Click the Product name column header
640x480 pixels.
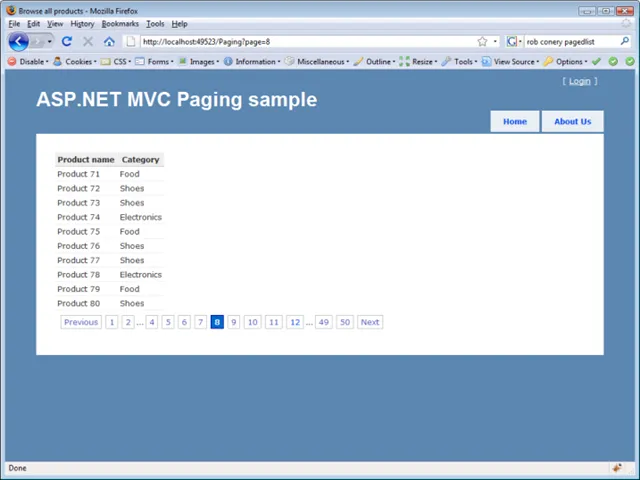coord(86,160)
